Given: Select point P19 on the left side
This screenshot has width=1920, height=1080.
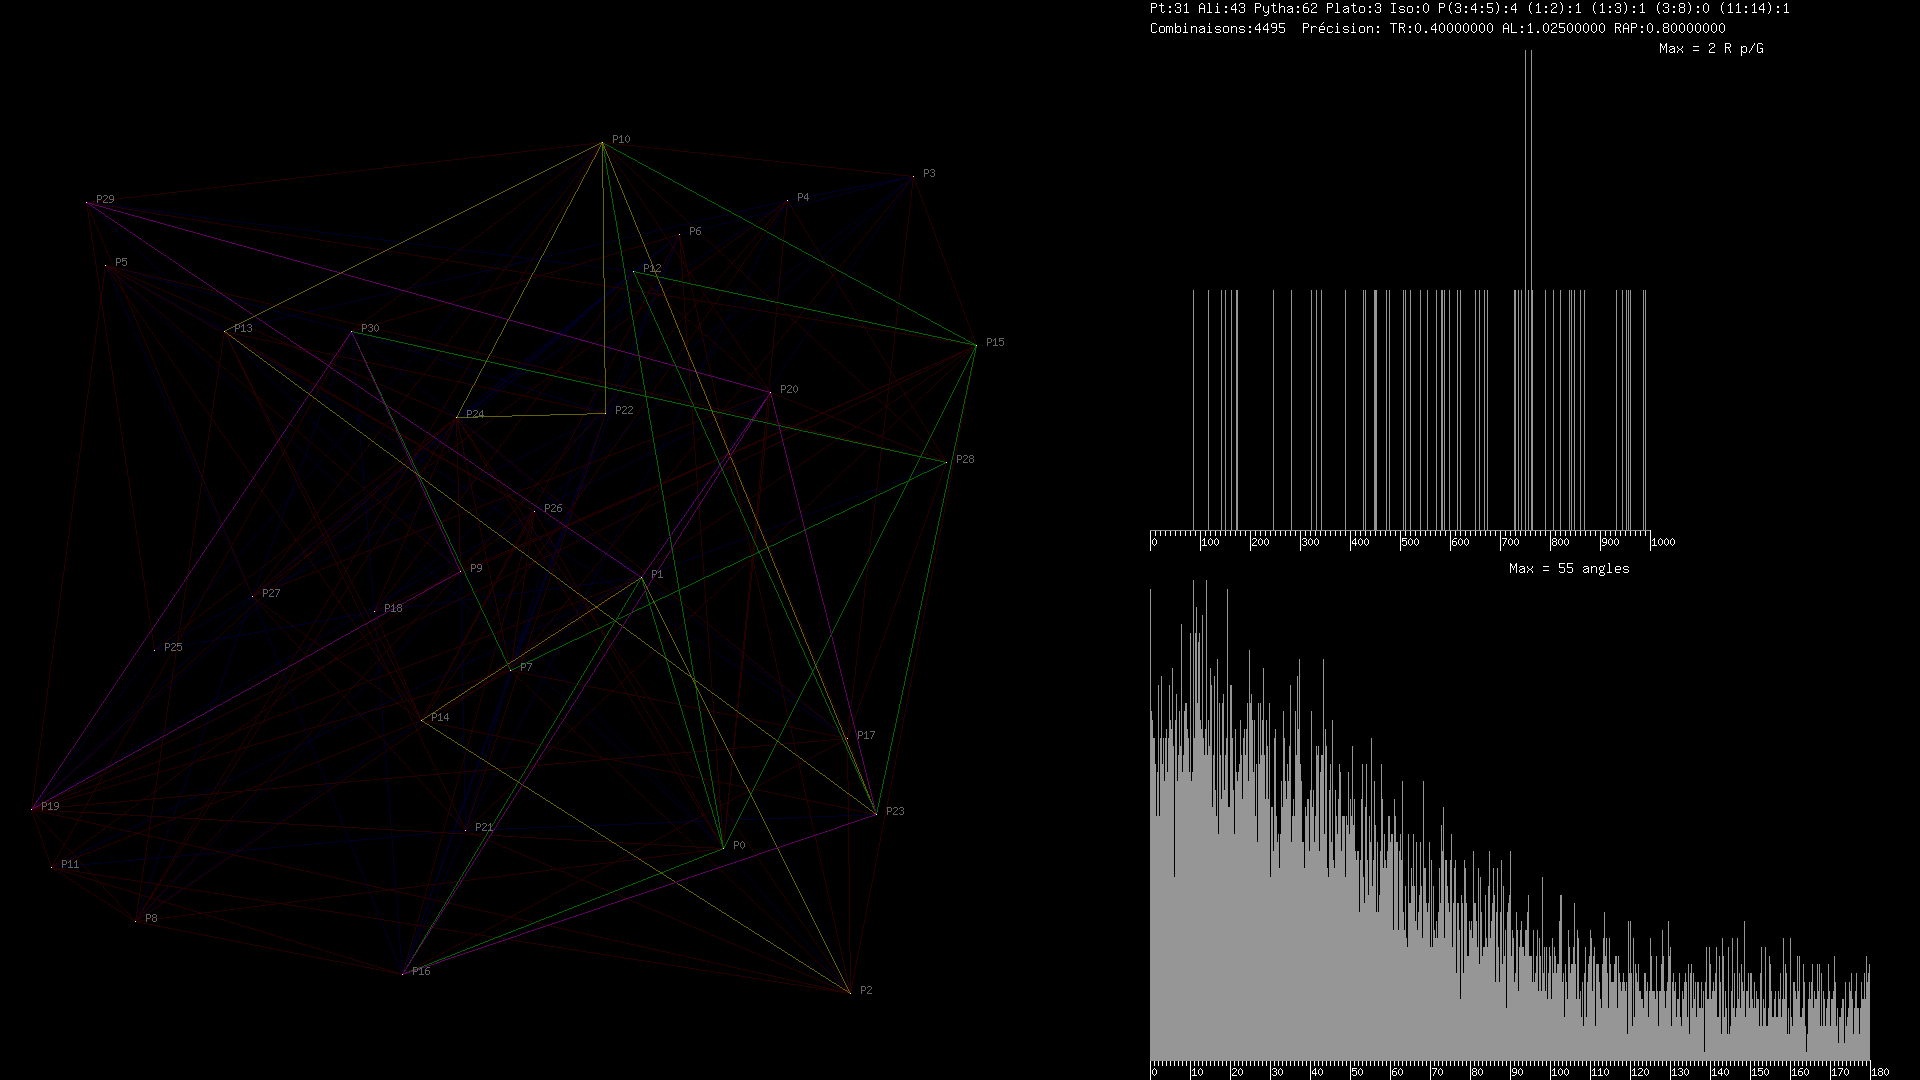Looking at the screenshot, I should point(32,808).
